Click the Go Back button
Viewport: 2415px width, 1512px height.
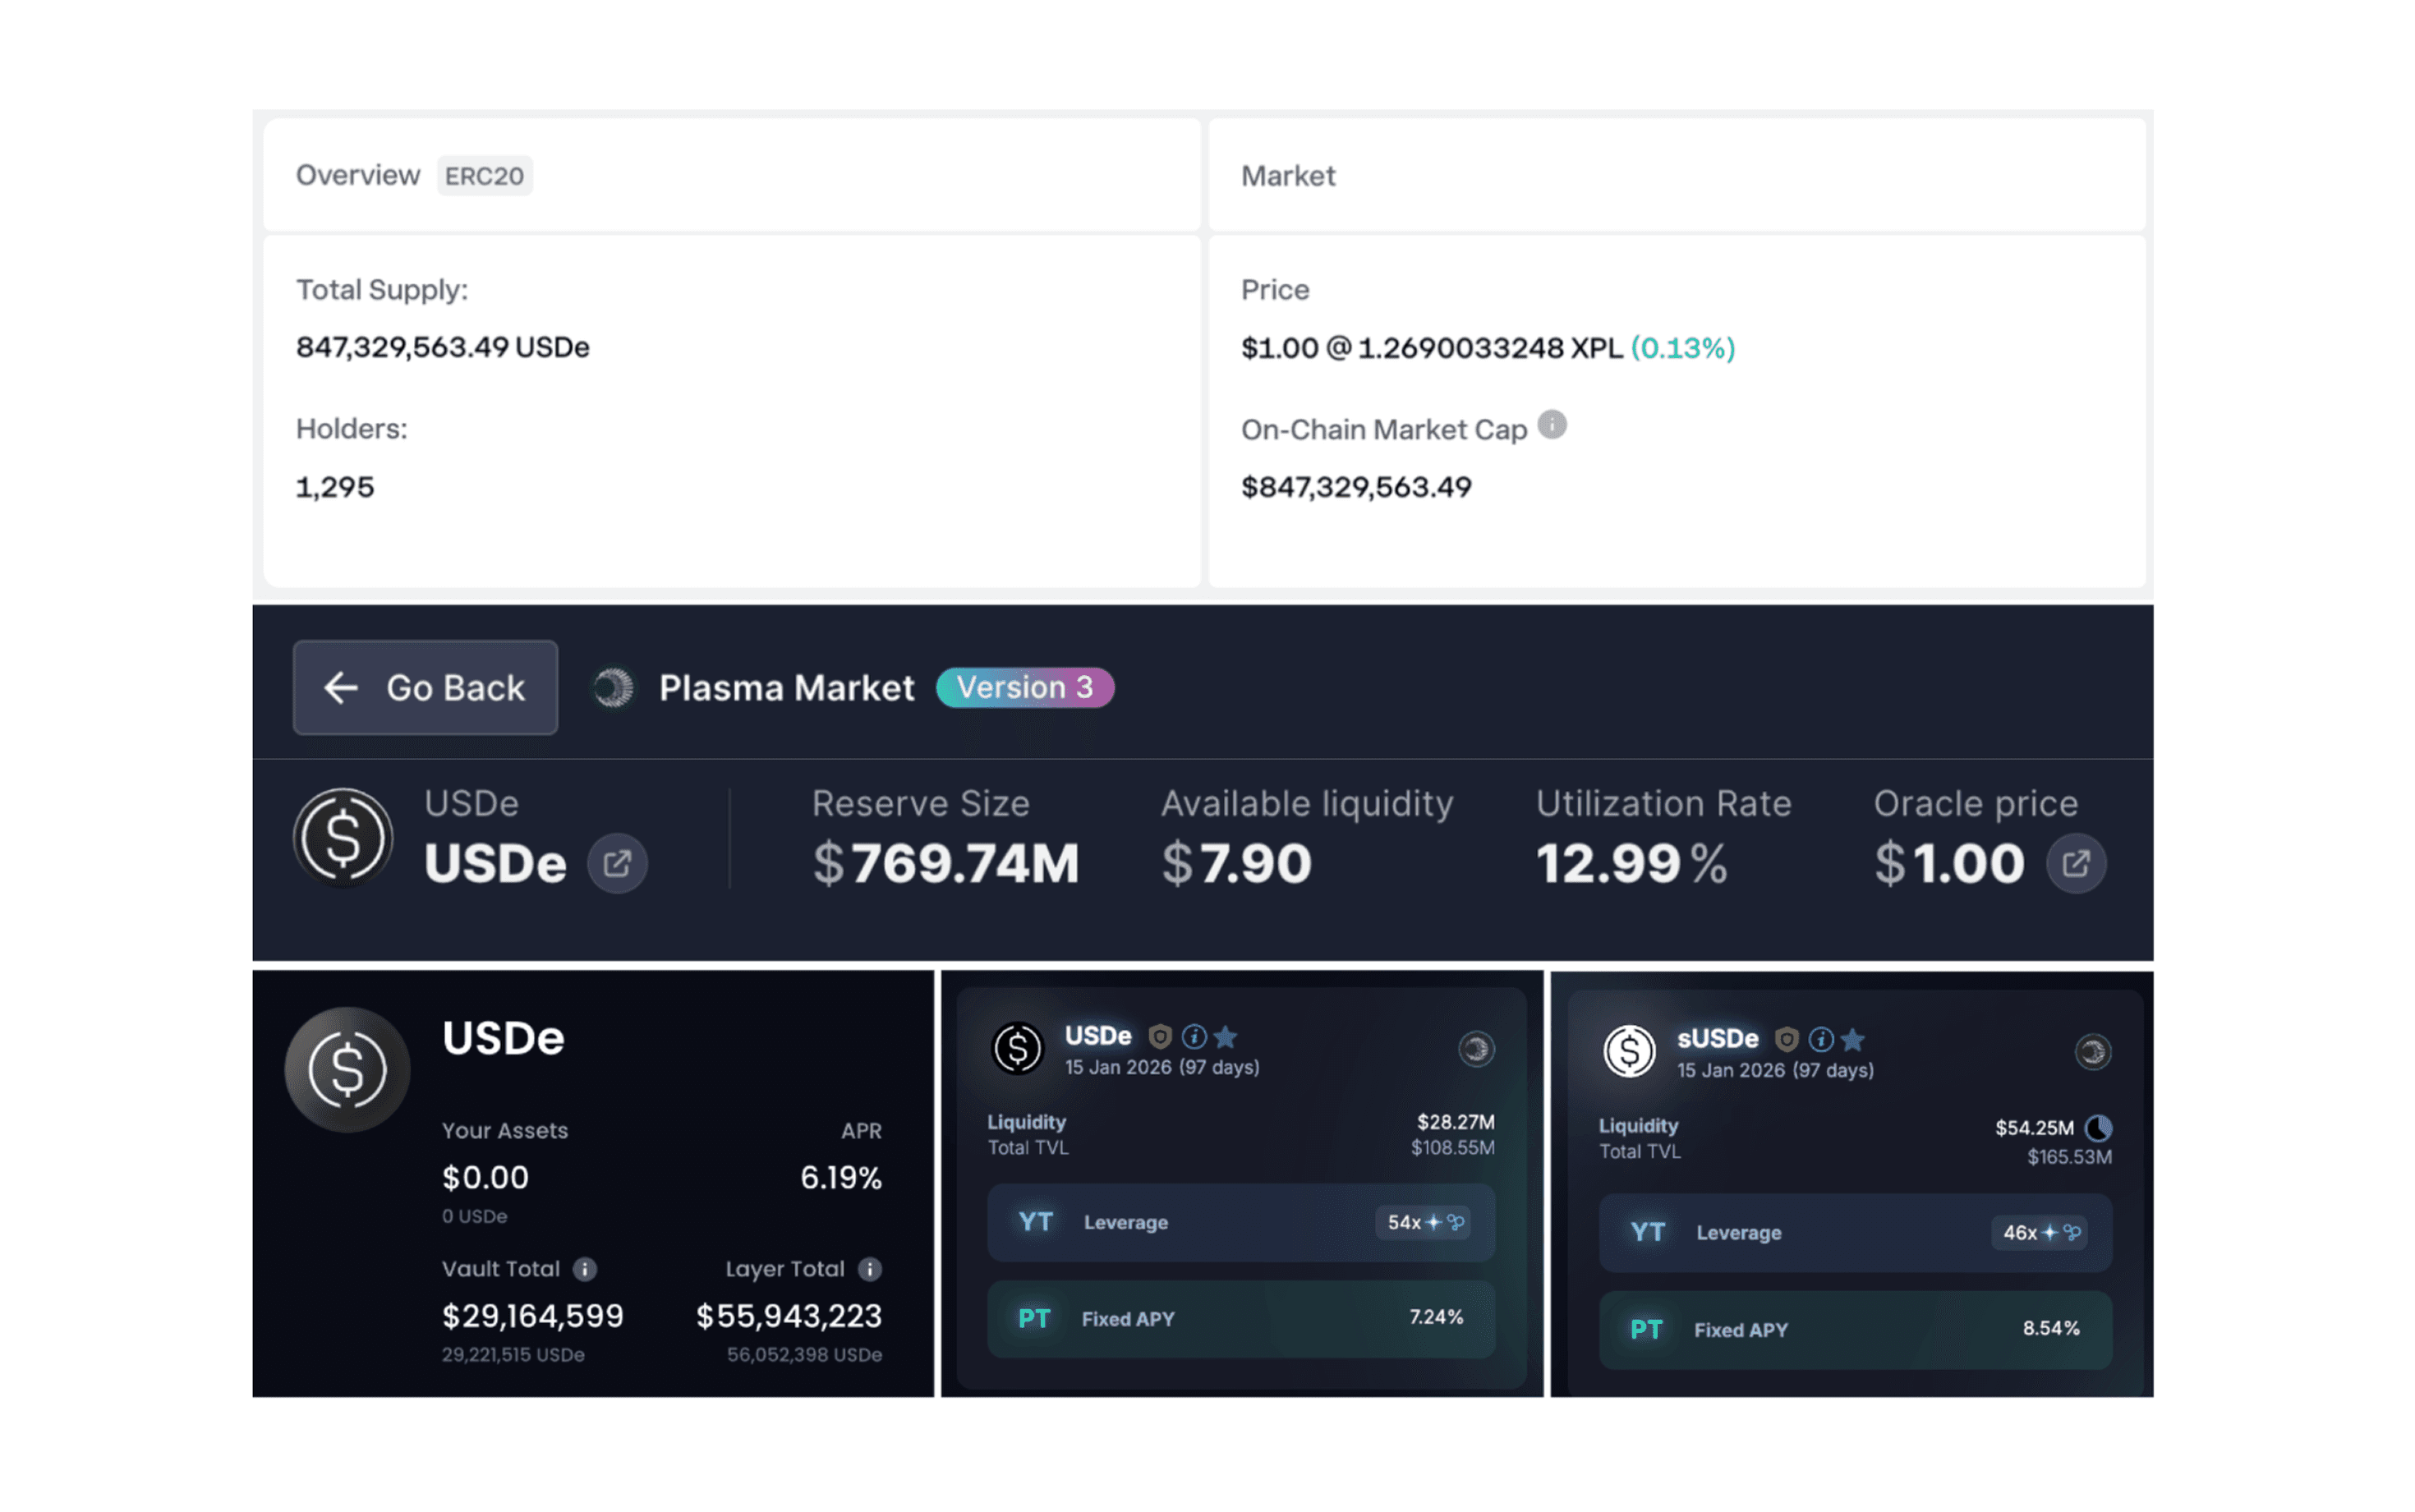click(x=425, y=687)
